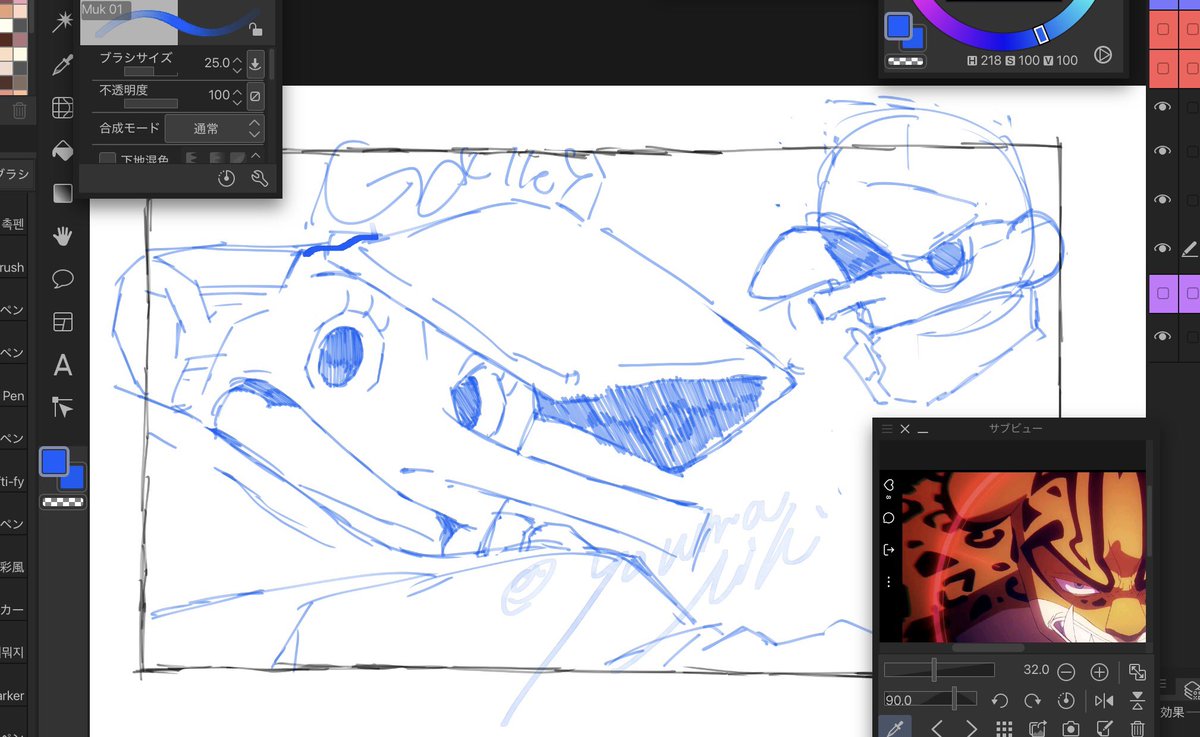Rotate the Sub View image right
The image size is (1200, 737).
pos(1032,700)
